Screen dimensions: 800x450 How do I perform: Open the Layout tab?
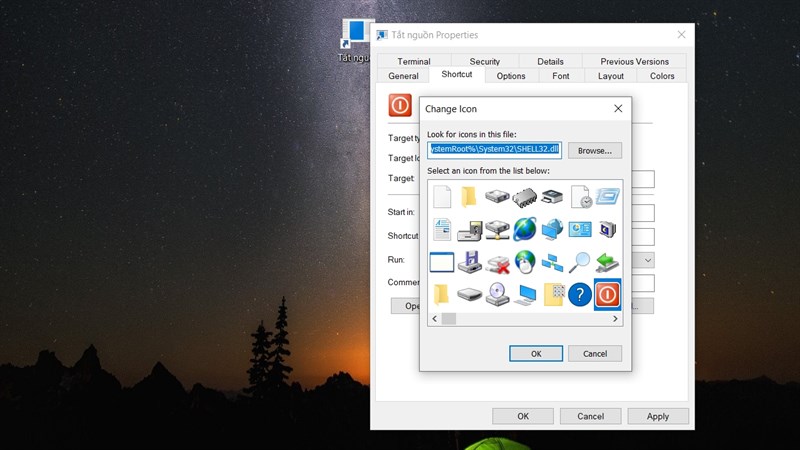[x=611, y=76]
